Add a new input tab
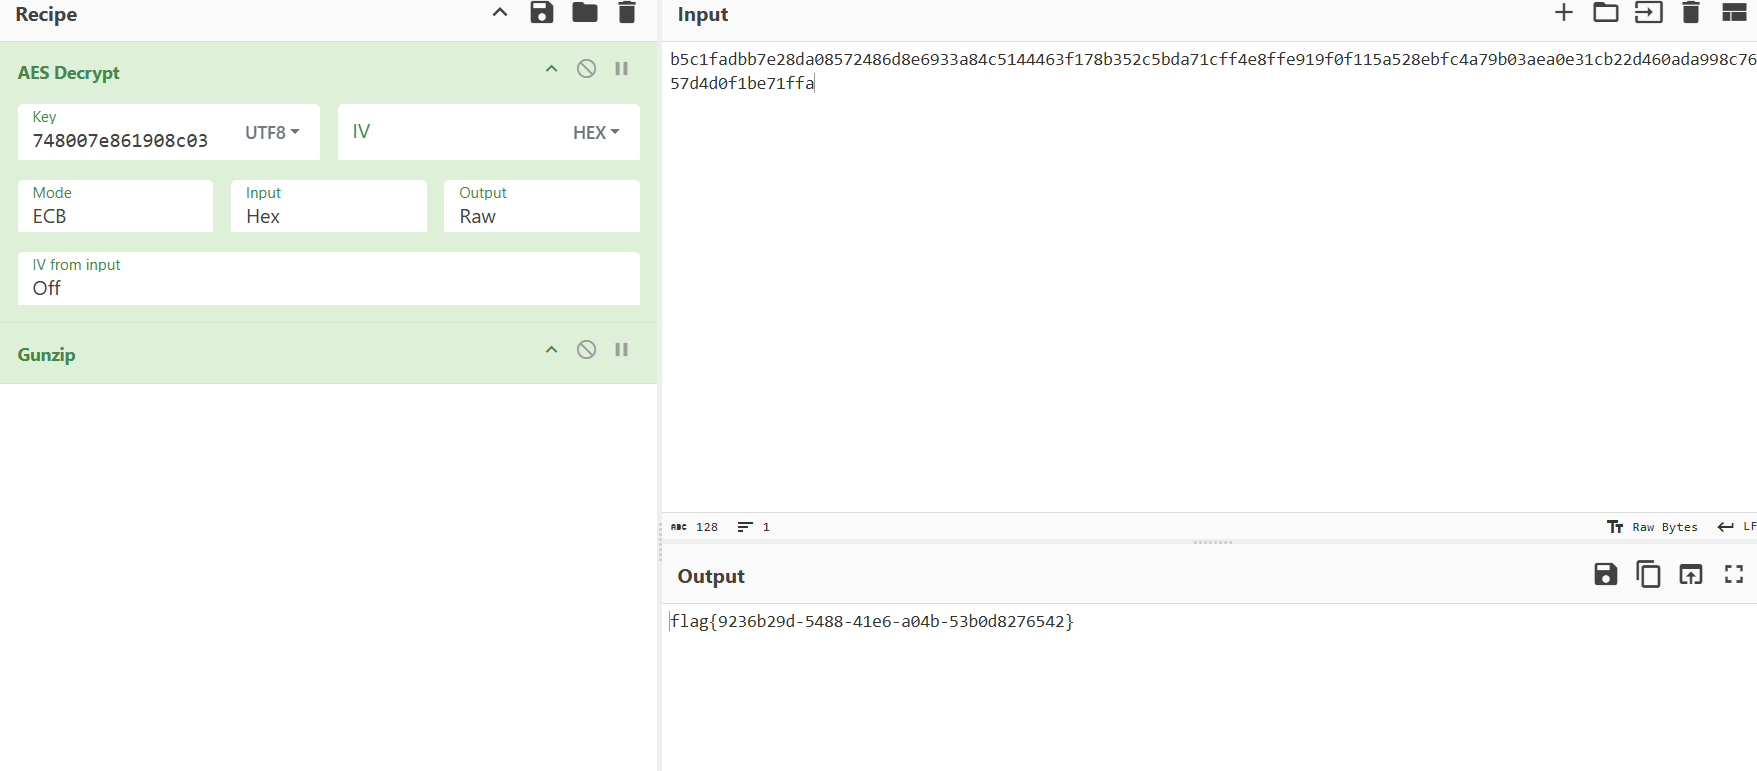Screen dimensions: 1757x771 pyautogui.click(x=1564, y=12)
